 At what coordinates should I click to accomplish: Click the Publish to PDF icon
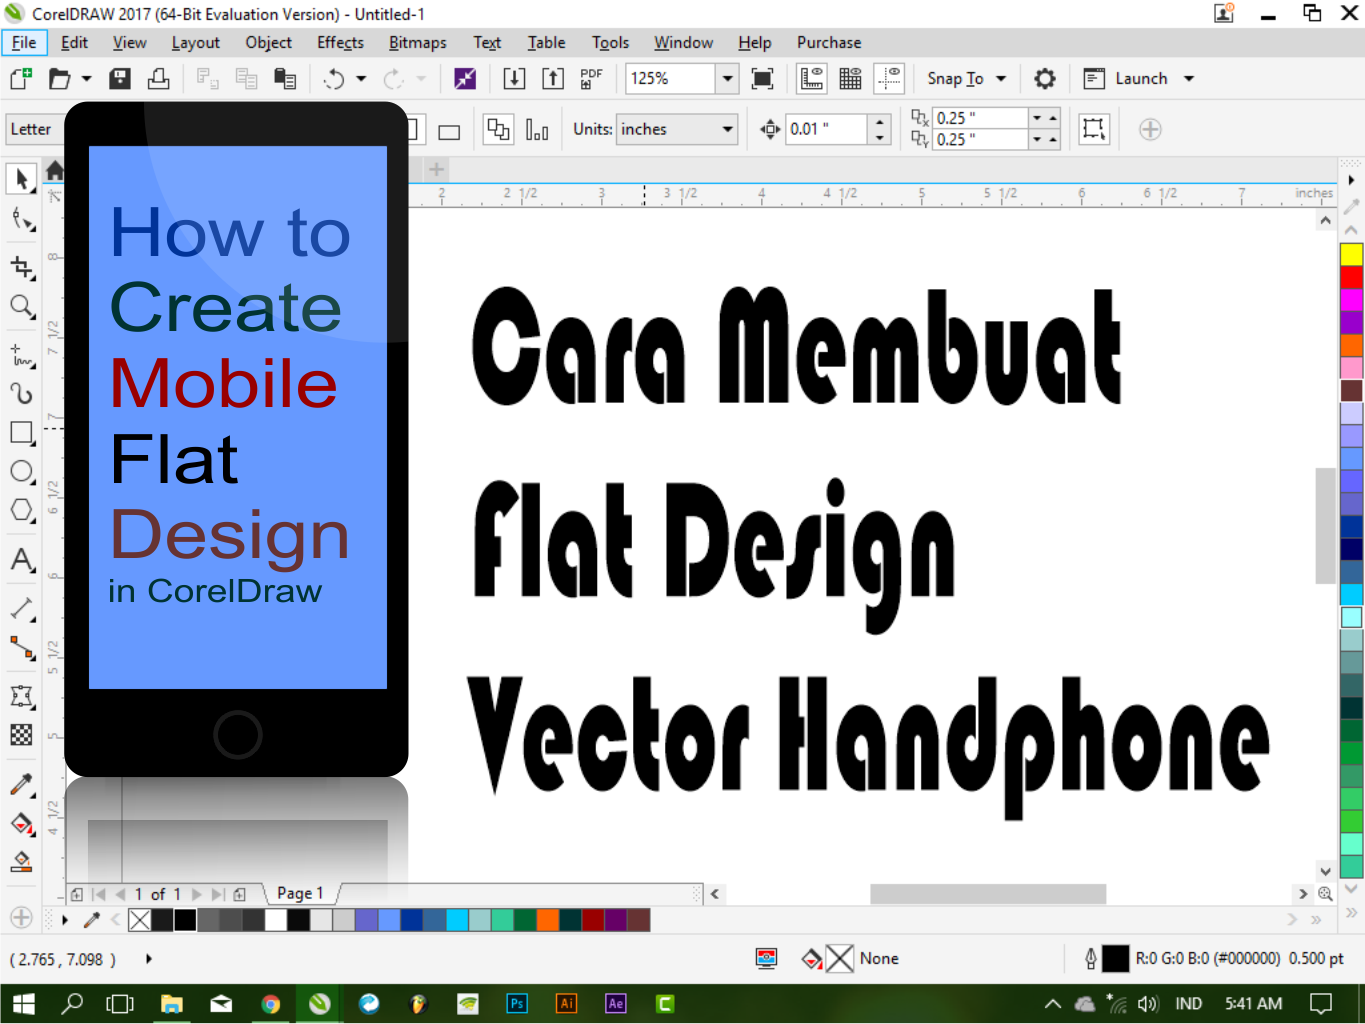click(x=590, y=78)
